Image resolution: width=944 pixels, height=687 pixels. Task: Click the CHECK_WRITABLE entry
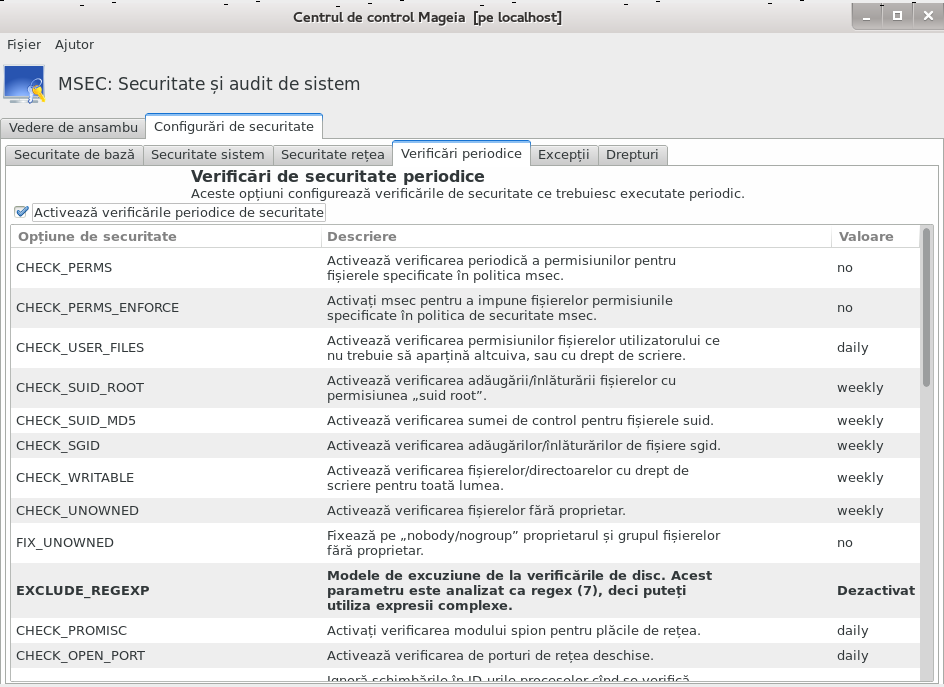(465, 478)
